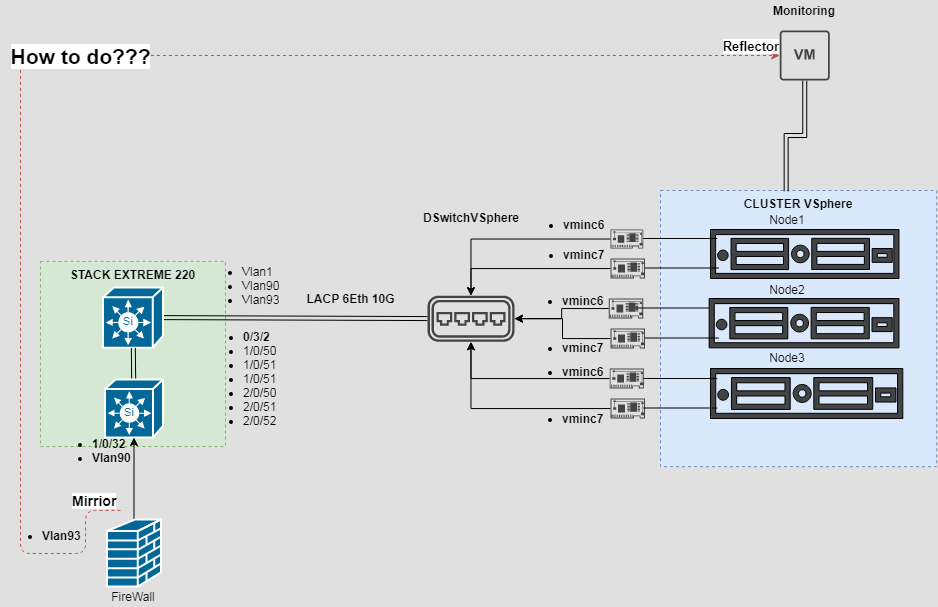The width and height of the screenshot is (938, 607).
Task: Click the Node3 server icon
Action: (806, 394)
